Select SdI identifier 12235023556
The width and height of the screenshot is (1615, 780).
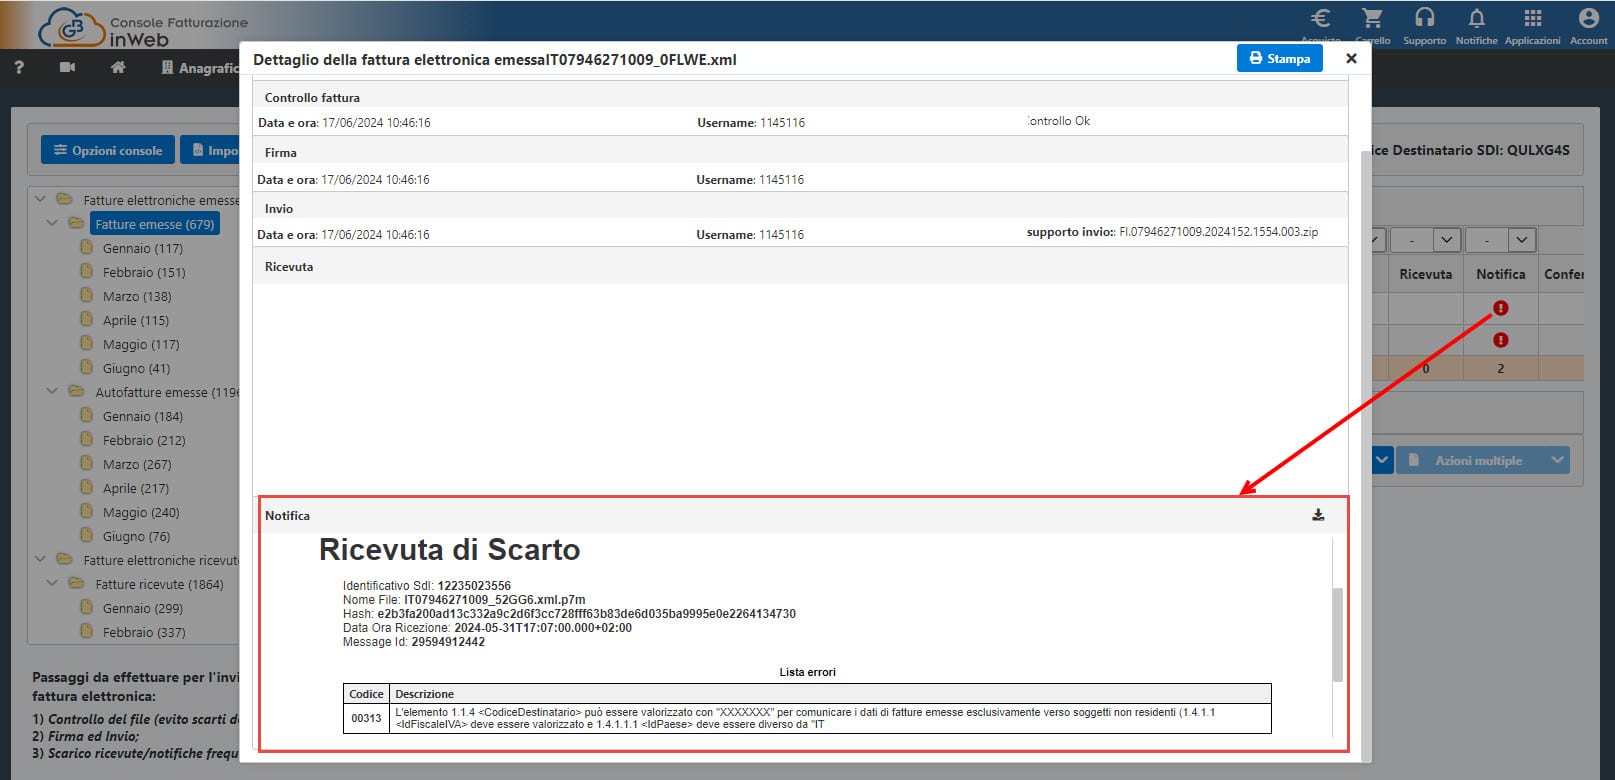pyautogui.click(x=474, y=586)
